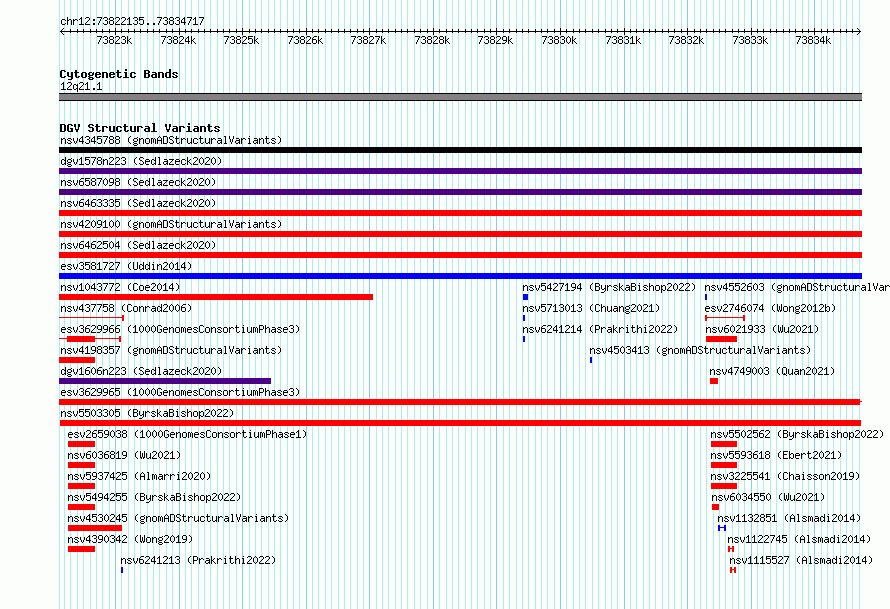
Task: Select the nsv1115527 Alsmadi2014 label
Action: 801,560
